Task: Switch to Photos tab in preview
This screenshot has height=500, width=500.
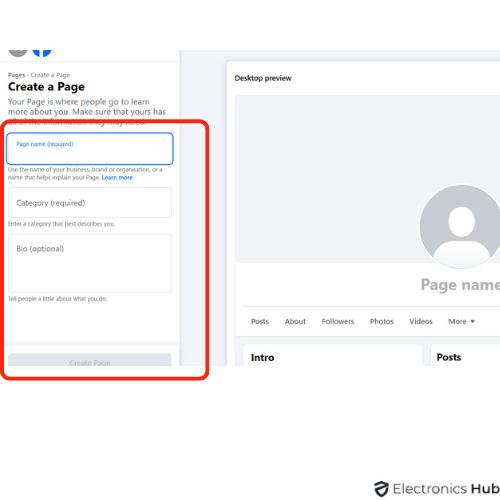Action: [382, 321]
